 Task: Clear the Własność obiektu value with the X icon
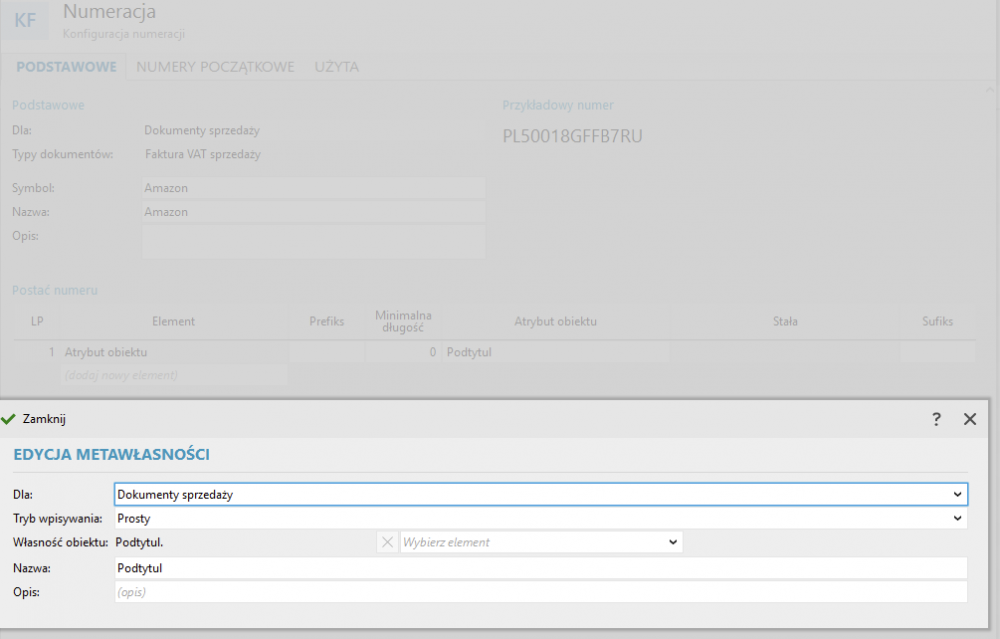tap(387, 542)
